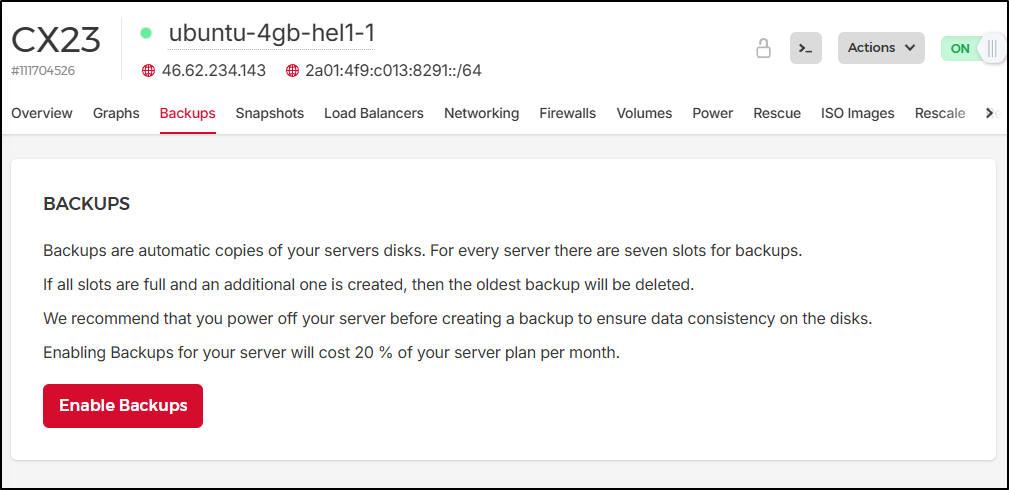Show more tabs with right arrow
This screenshot has height=490, width=1009.
pyautogui.click(x=991, y=113)
